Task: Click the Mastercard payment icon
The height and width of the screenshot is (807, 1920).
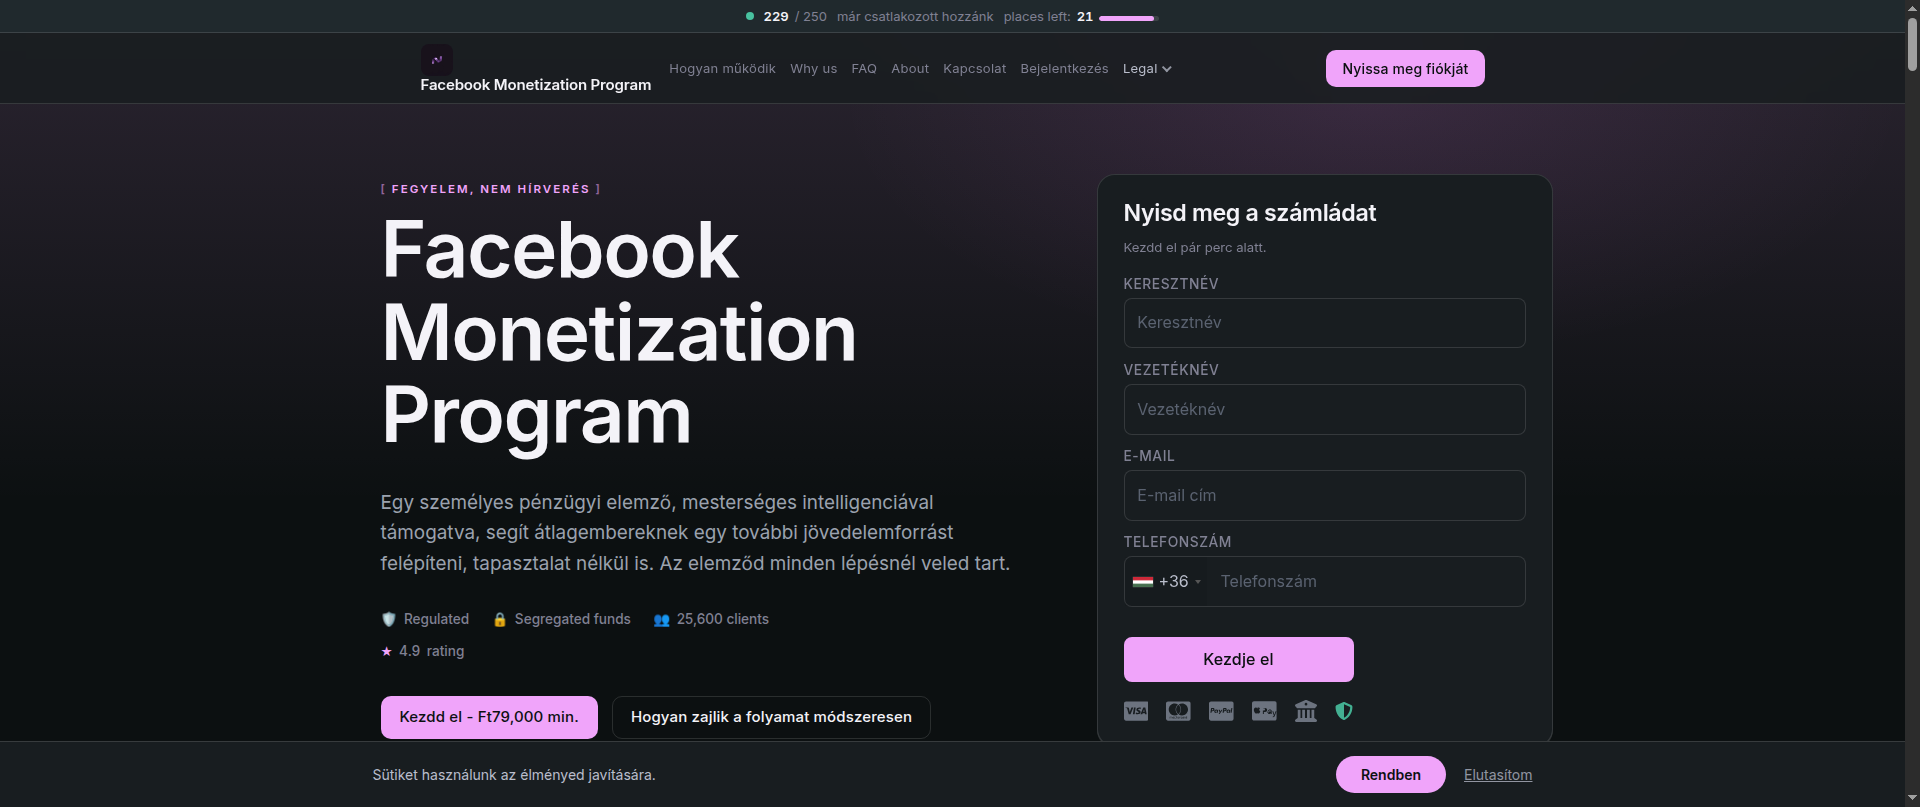Action: click(1178, 711)
